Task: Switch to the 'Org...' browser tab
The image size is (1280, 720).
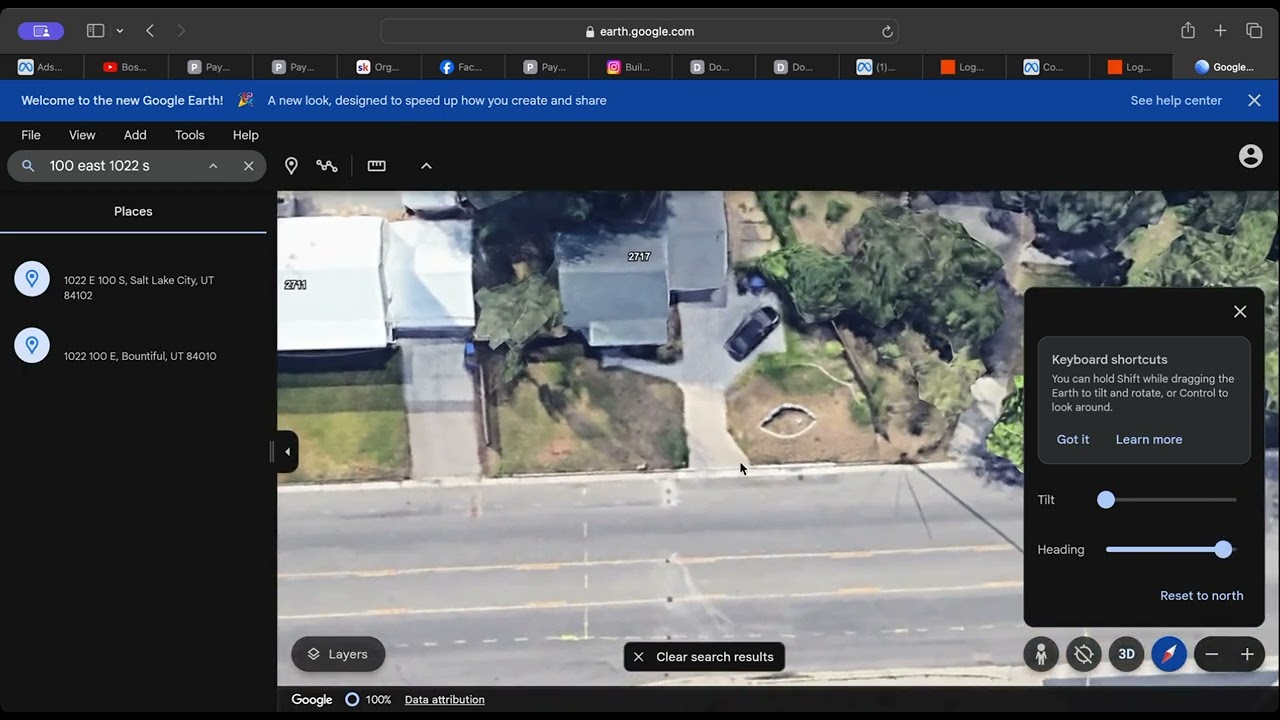Action: [377, 67]
